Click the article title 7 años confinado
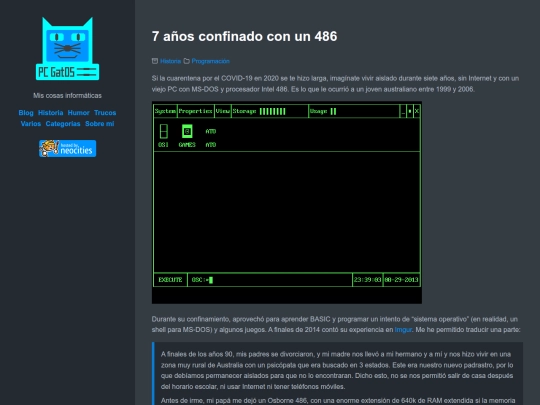This screenshot has height=405, width=540. [245, 36]
